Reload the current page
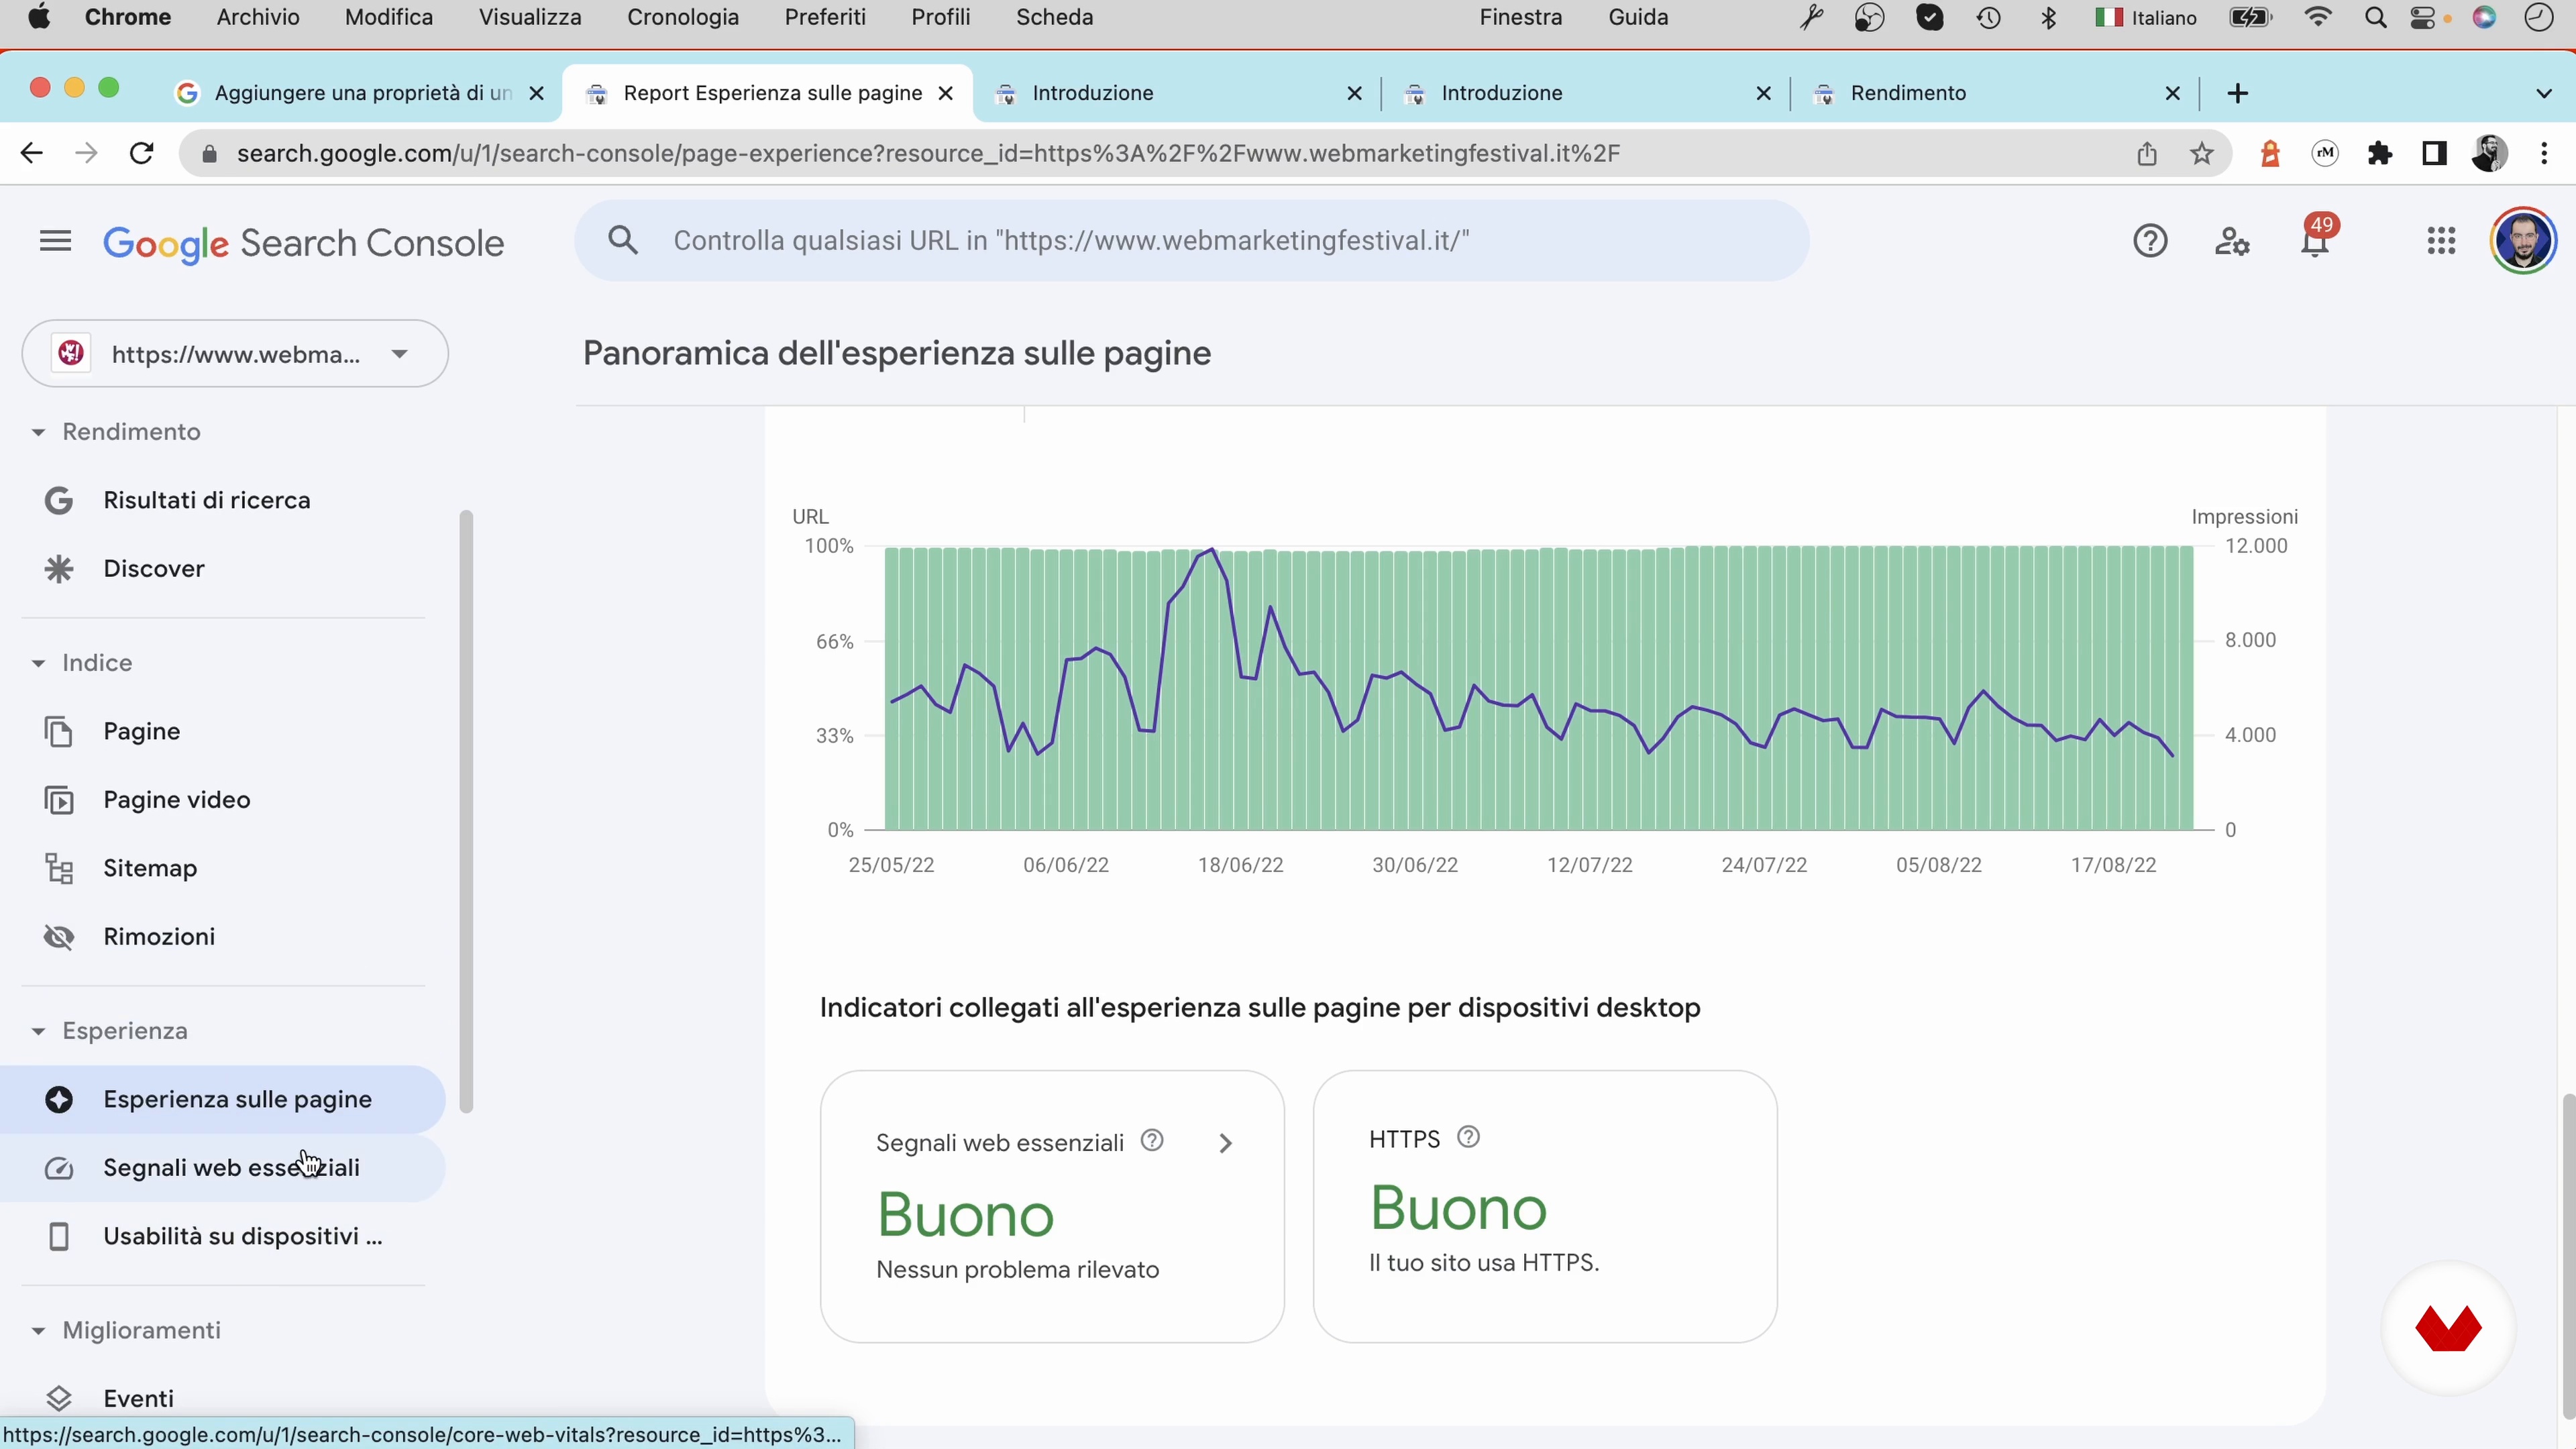Viewport: 2576px width, 1449px height. tap(142, 153)
